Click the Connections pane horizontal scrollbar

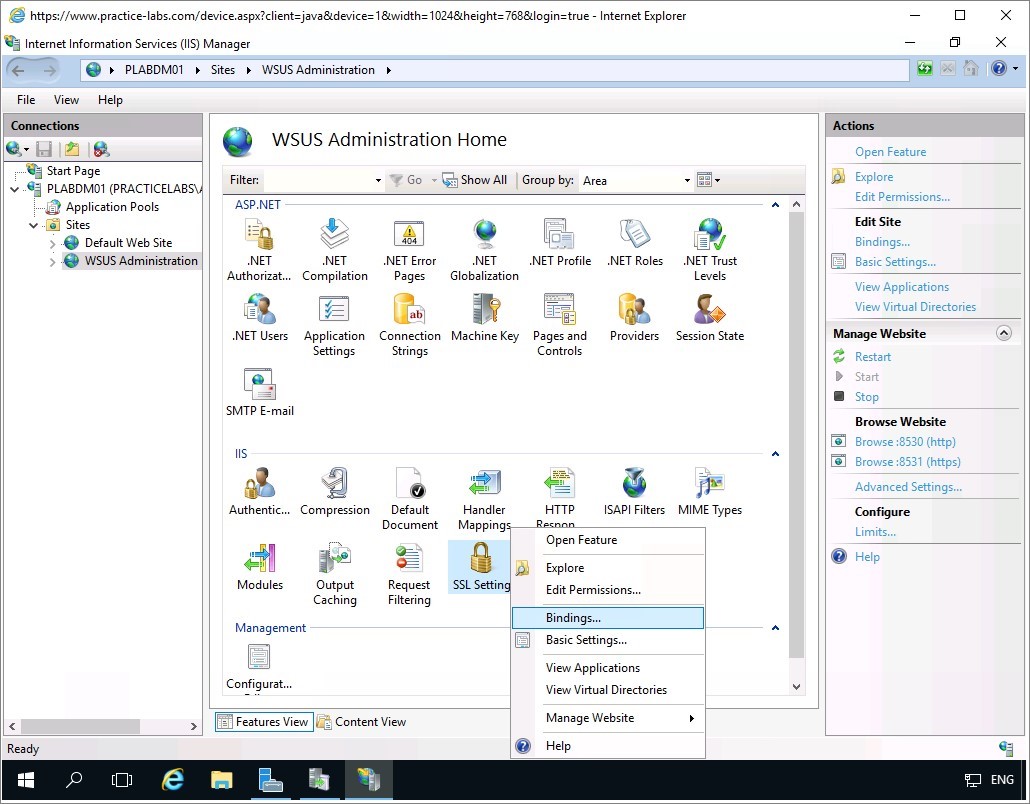coord(80,726)
